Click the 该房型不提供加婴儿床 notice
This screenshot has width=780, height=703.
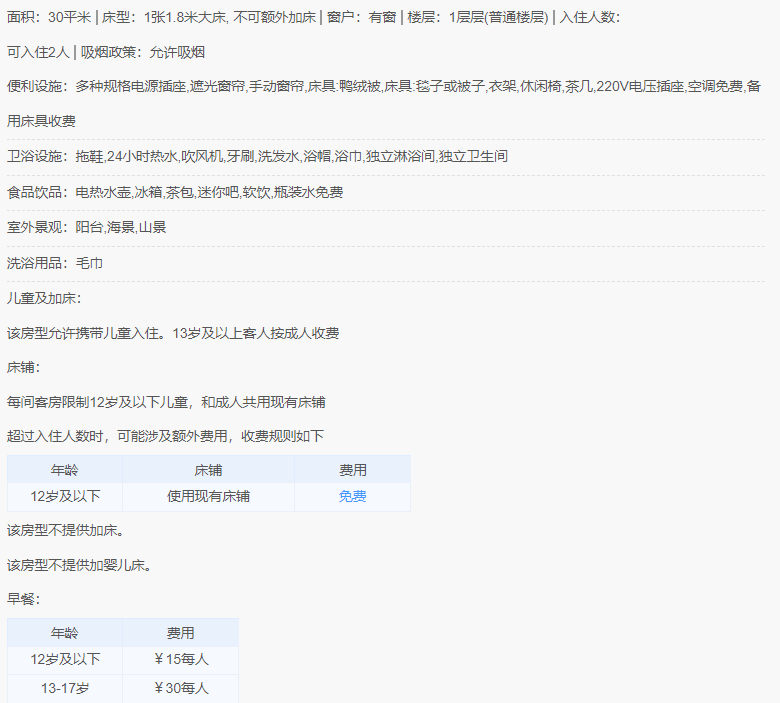point(79,565)
